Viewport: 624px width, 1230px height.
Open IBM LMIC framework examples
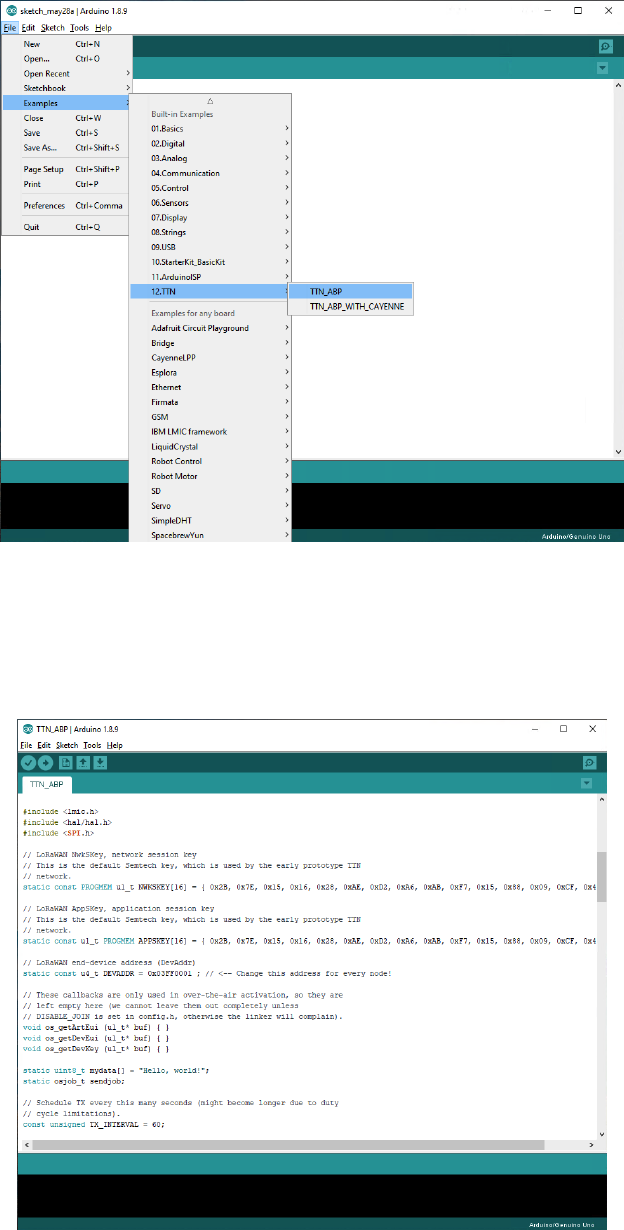tap(209, 432)
